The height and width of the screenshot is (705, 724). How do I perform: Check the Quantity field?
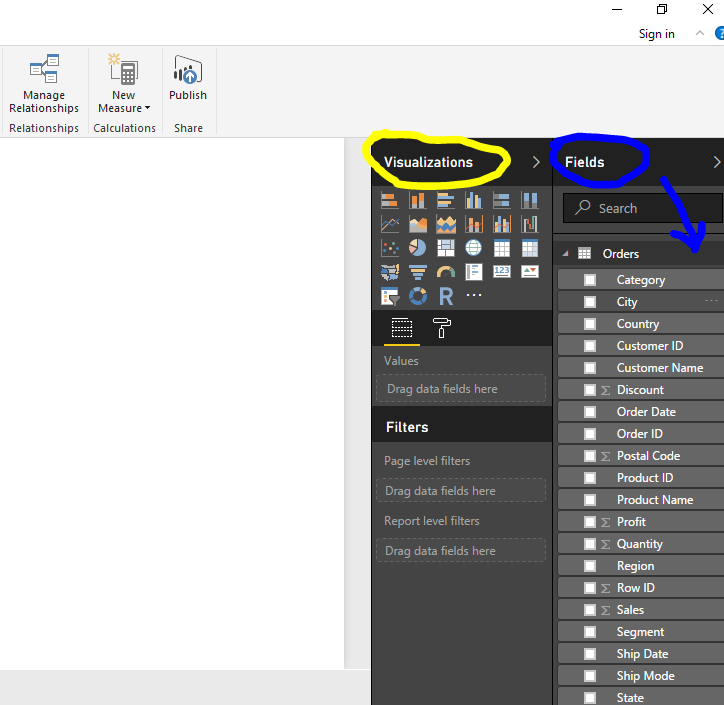tap(590, 544)
